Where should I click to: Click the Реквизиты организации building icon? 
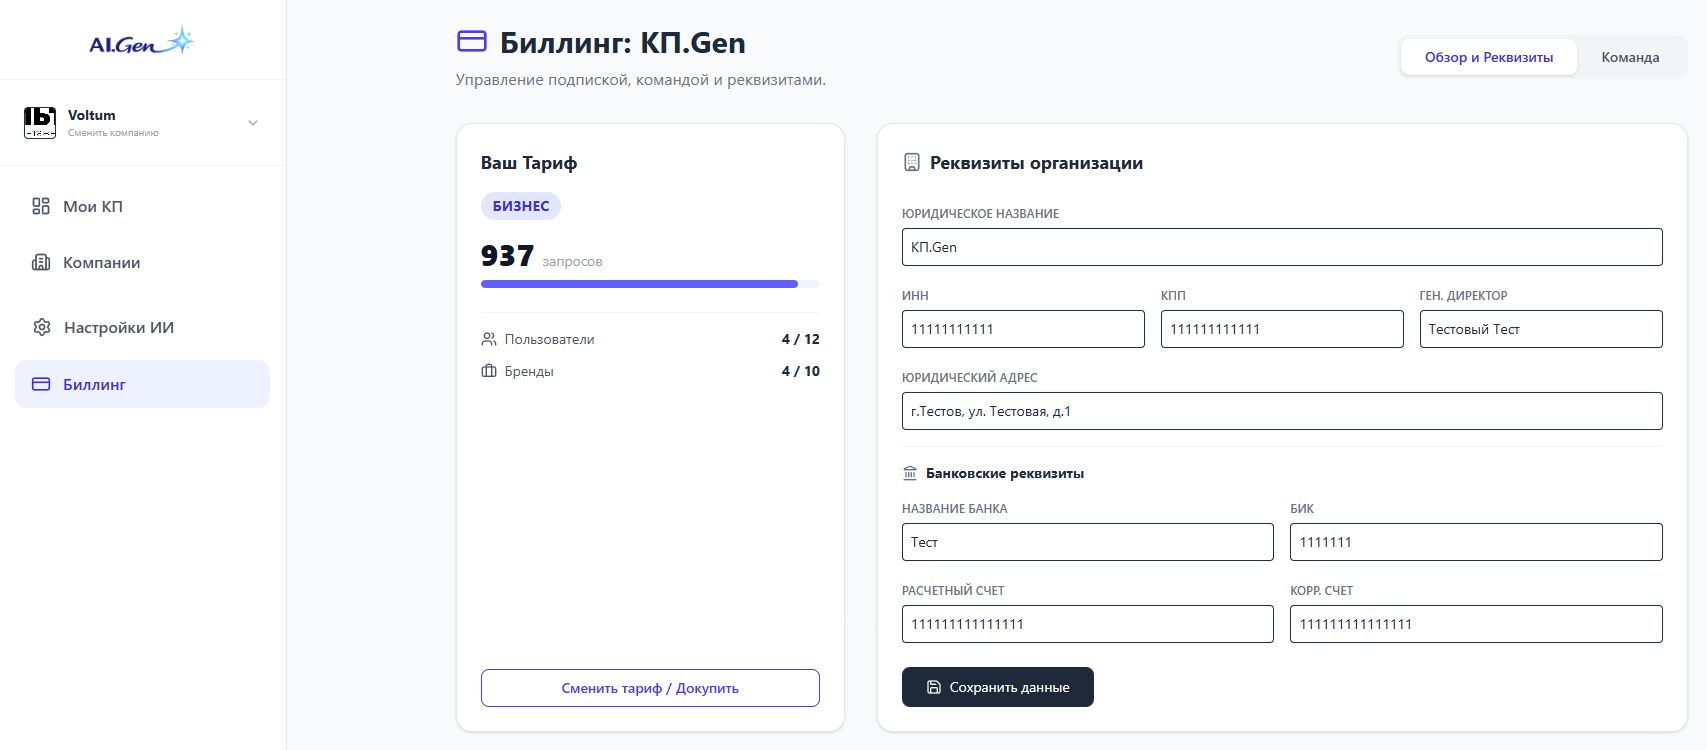(x=911, y=162)
